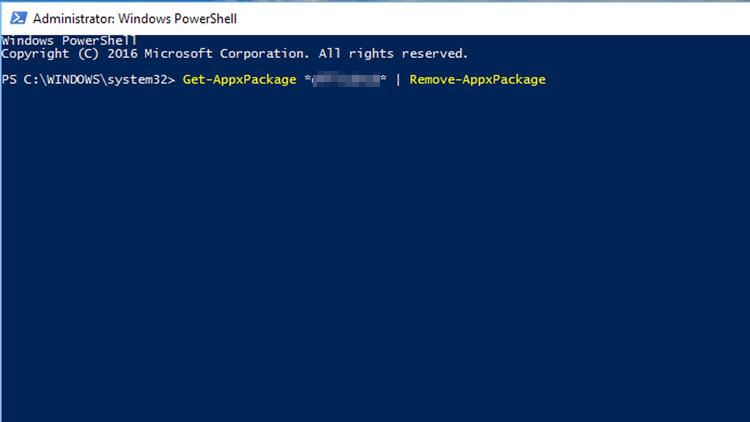750x422 pixels.
Task: Click the asterisk before the blurred package name
Action: (x=308, y=78)
